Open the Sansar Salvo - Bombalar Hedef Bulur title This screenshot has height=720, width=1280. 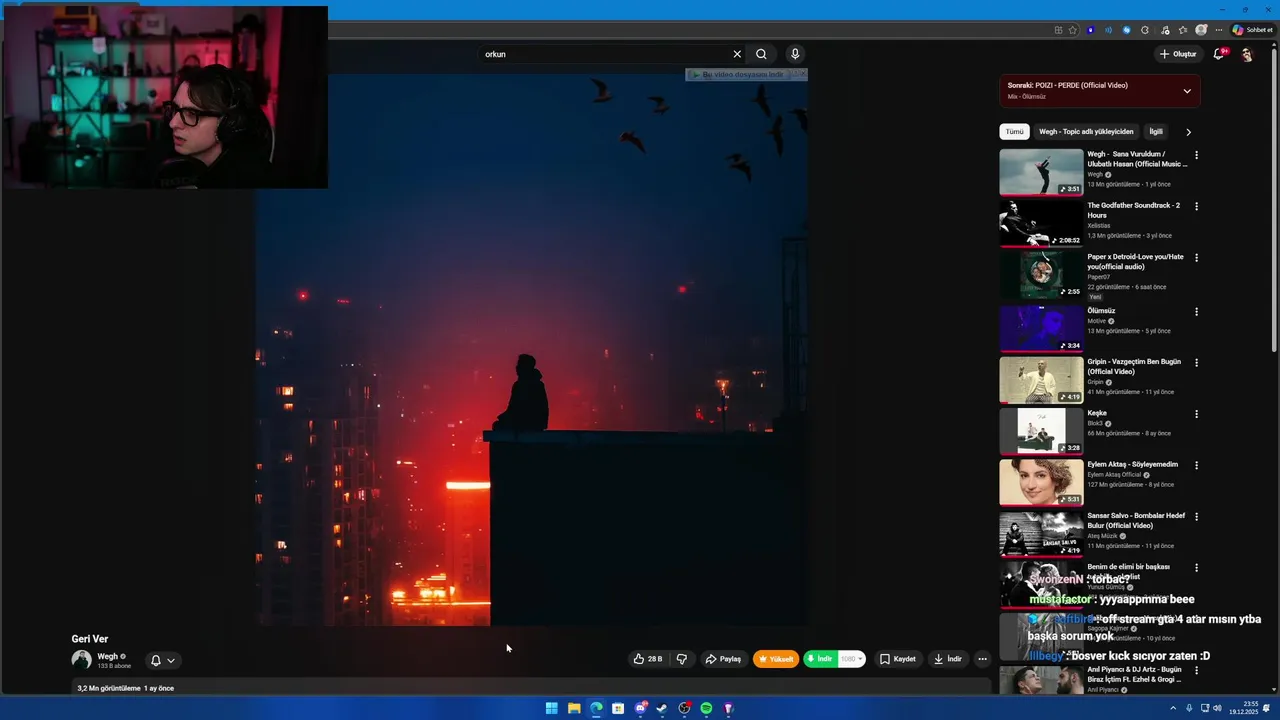(1136, 520)
